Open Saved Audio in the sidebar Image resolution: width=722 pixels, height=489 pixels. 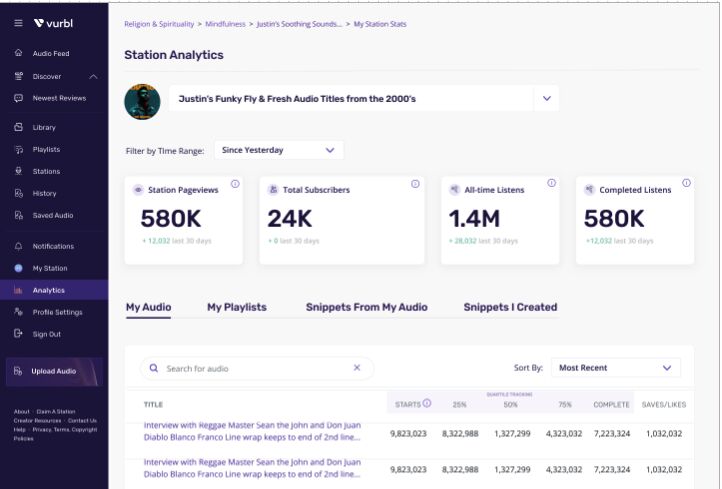click(x=53, y=215)
